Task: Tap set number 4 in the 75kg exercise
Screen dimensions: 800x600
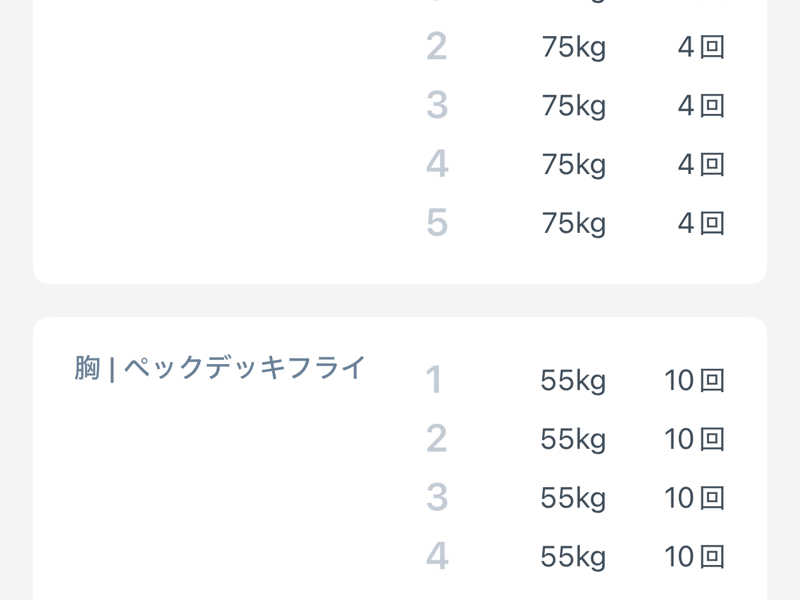Action: pos(436,165)
